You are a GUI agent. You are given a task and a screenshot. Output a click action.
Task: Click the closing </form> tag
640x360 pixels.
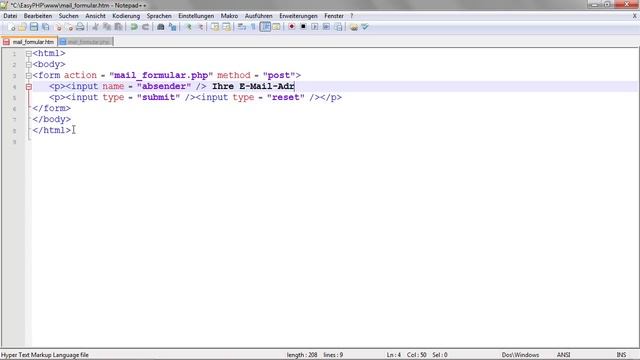point(51,108)
